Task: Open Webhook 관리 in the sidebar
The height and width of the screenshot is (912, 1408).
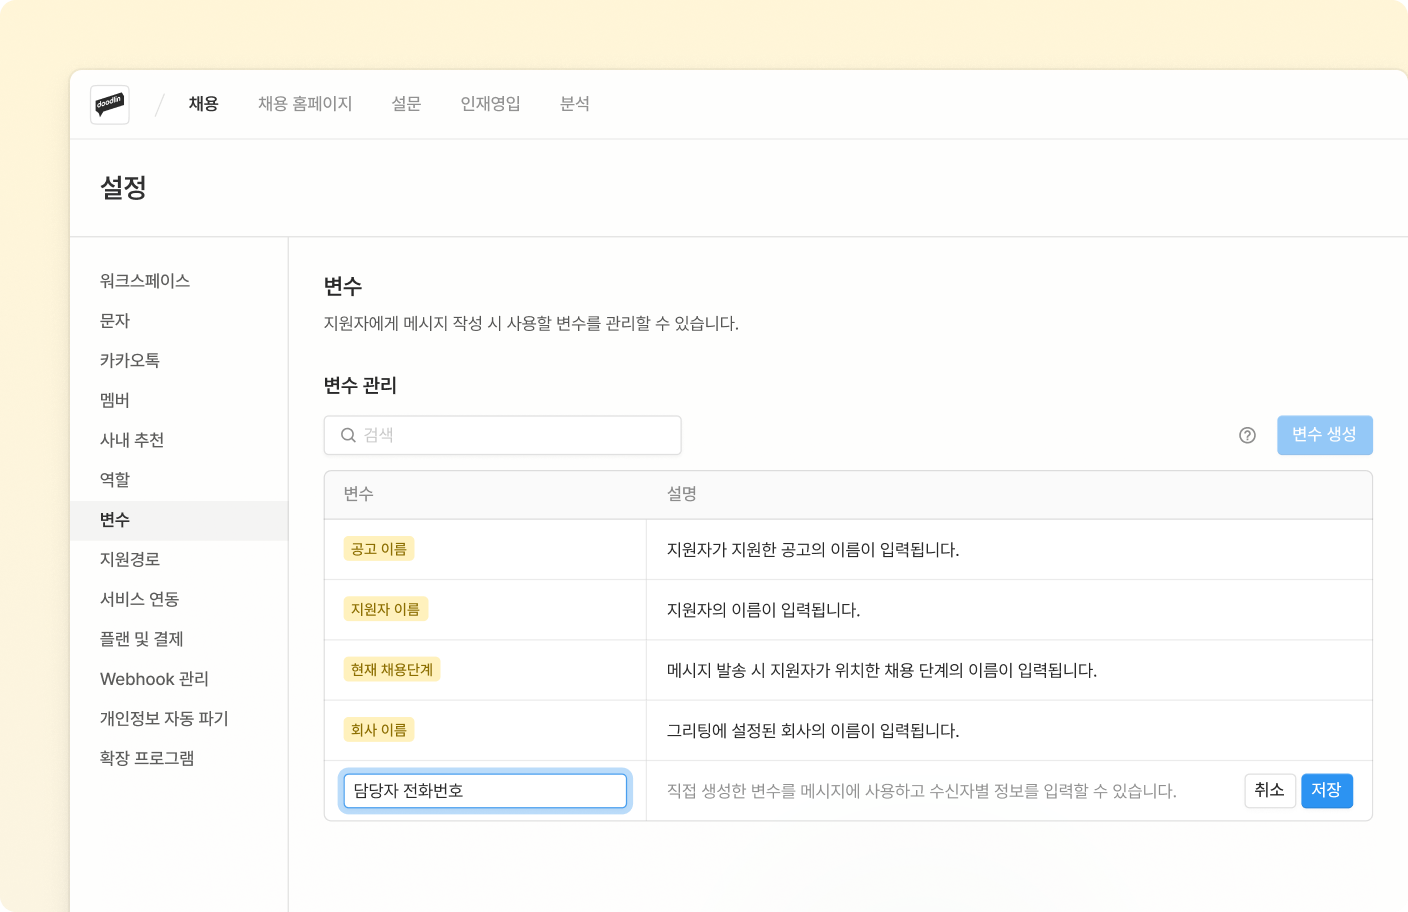Action: 154,679
